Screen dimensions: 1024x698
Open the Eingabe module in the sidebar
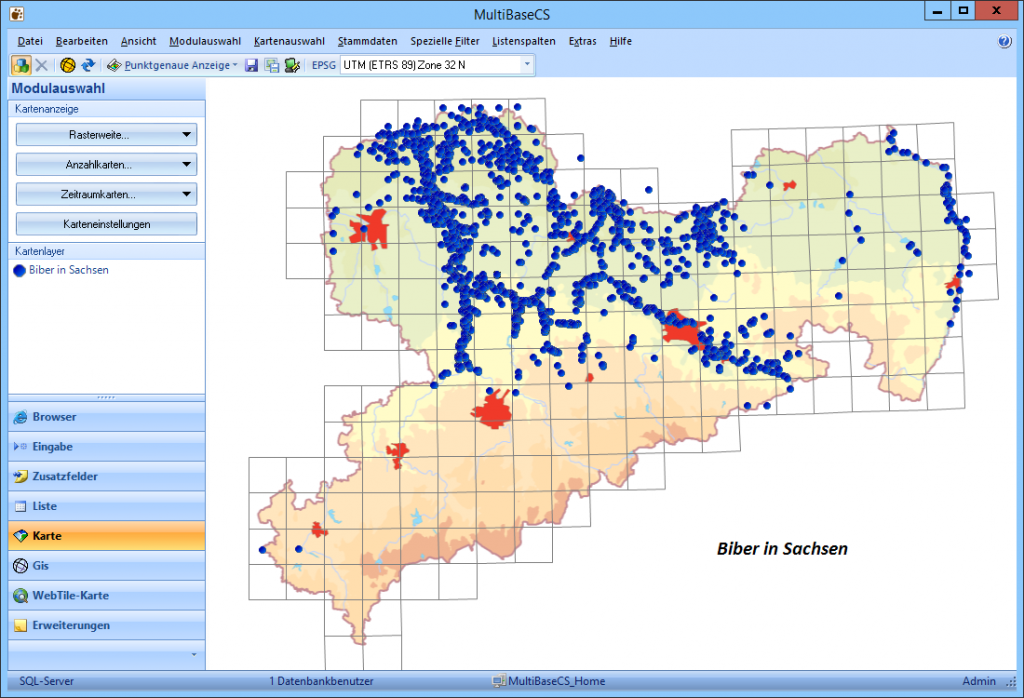pos(106,447)
